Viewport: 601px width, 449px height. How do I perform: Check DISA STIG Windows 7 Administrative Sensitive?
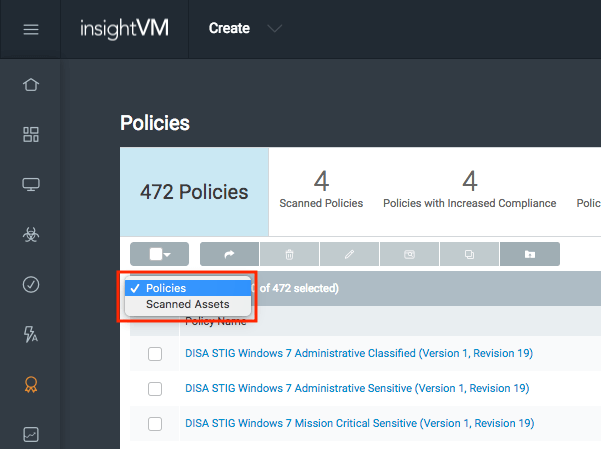coord(155,388)
